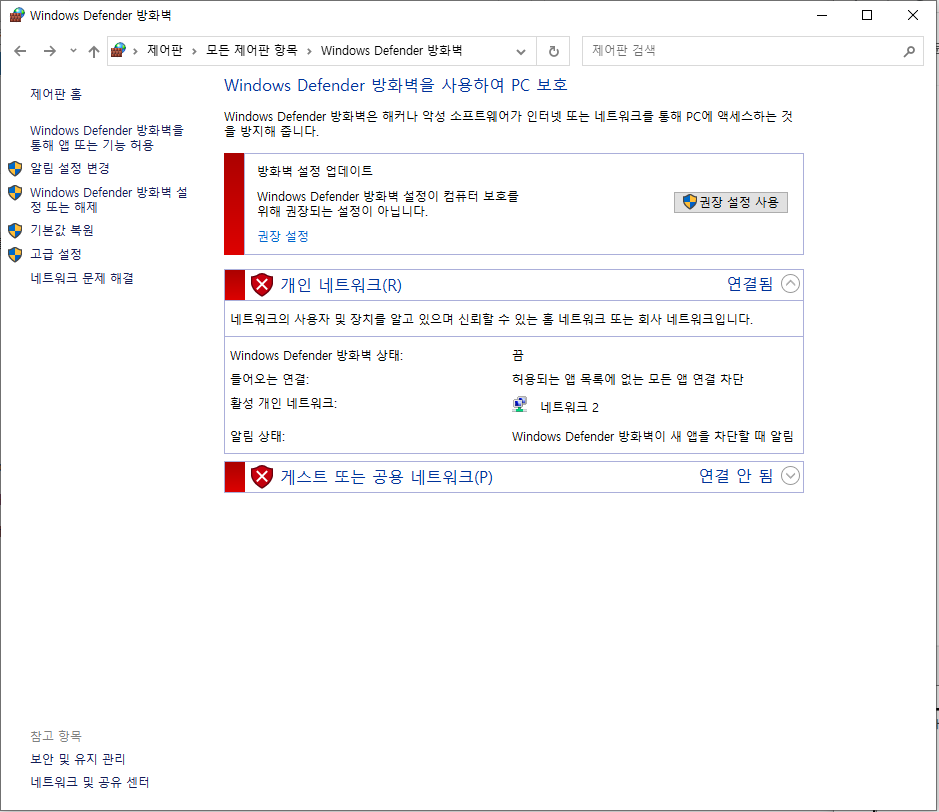Open 기본값 복원 link
Screen dimensions: 939x812
click(x=62, y=230)
